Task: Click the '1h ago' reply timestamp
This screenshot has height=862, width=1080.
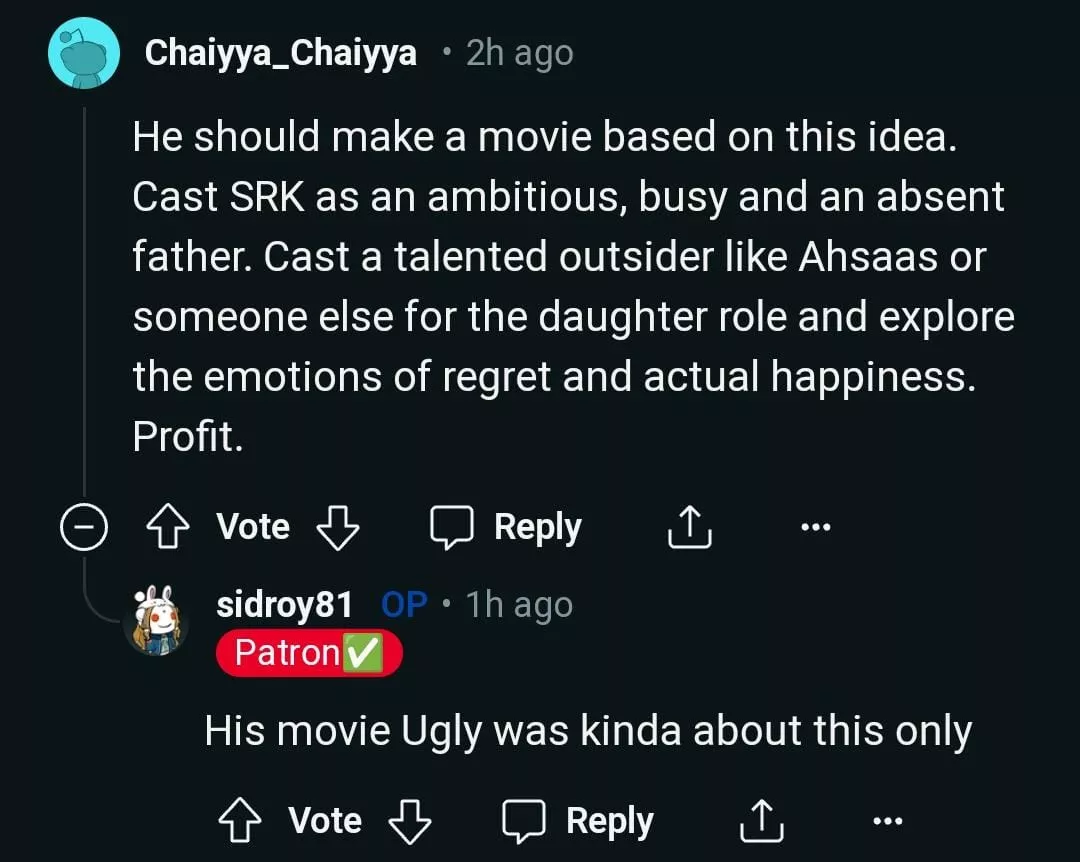Action: click(x=519, y=604)
